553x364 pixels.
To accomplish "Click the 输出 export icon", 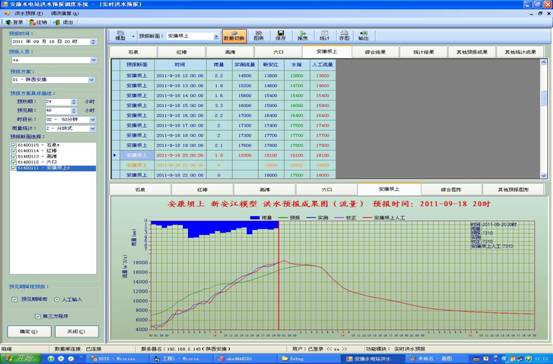I will [363, 36].
